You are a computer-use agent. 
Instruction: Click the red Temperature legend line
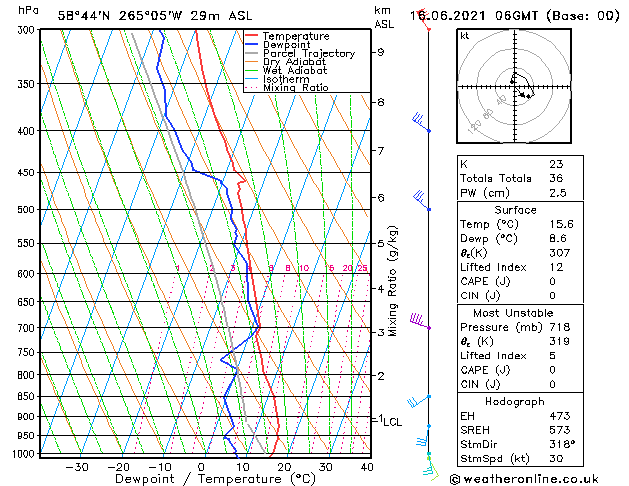(252, 36)
